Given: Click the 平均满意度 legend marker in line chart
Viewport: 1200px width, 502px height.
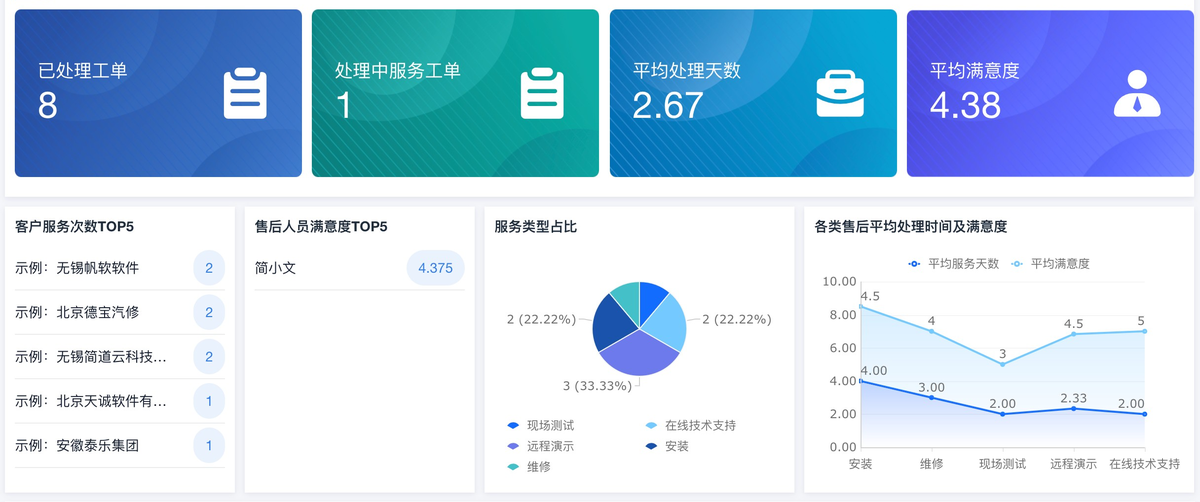Looking at the screenshot, I should (1018, 264).
